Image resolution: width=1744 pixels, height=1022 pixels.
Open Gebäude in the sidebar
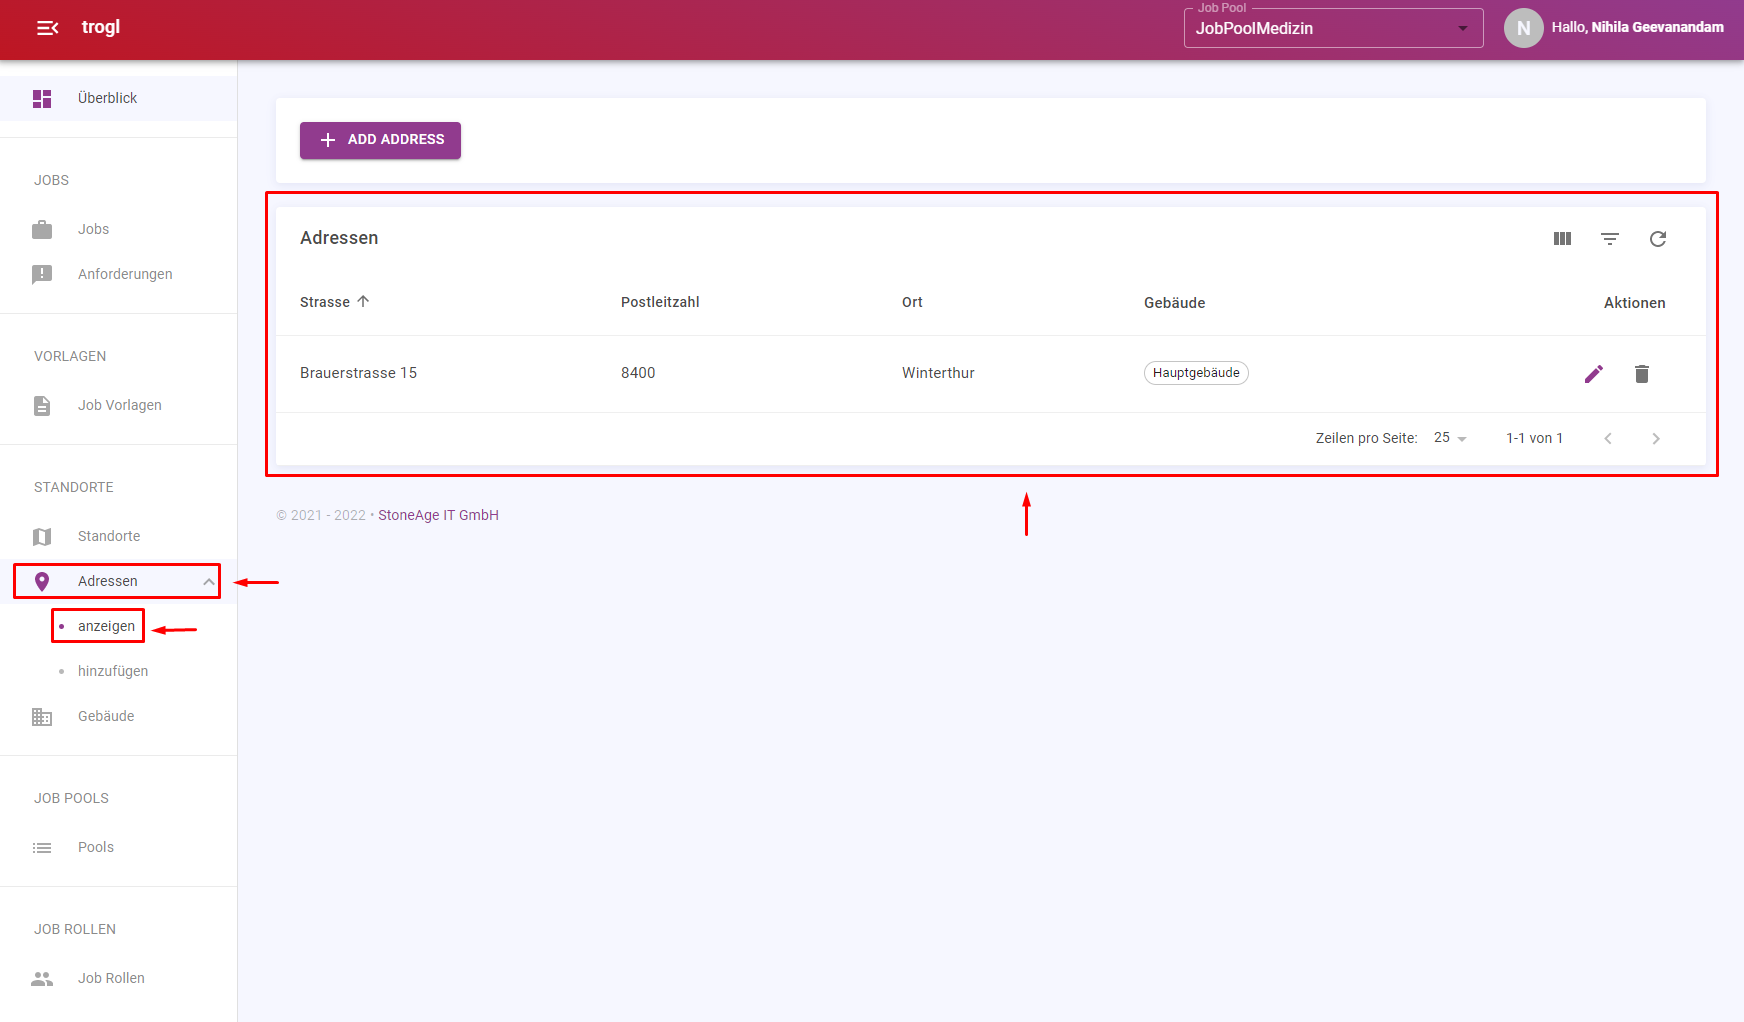tap(118, 716)
